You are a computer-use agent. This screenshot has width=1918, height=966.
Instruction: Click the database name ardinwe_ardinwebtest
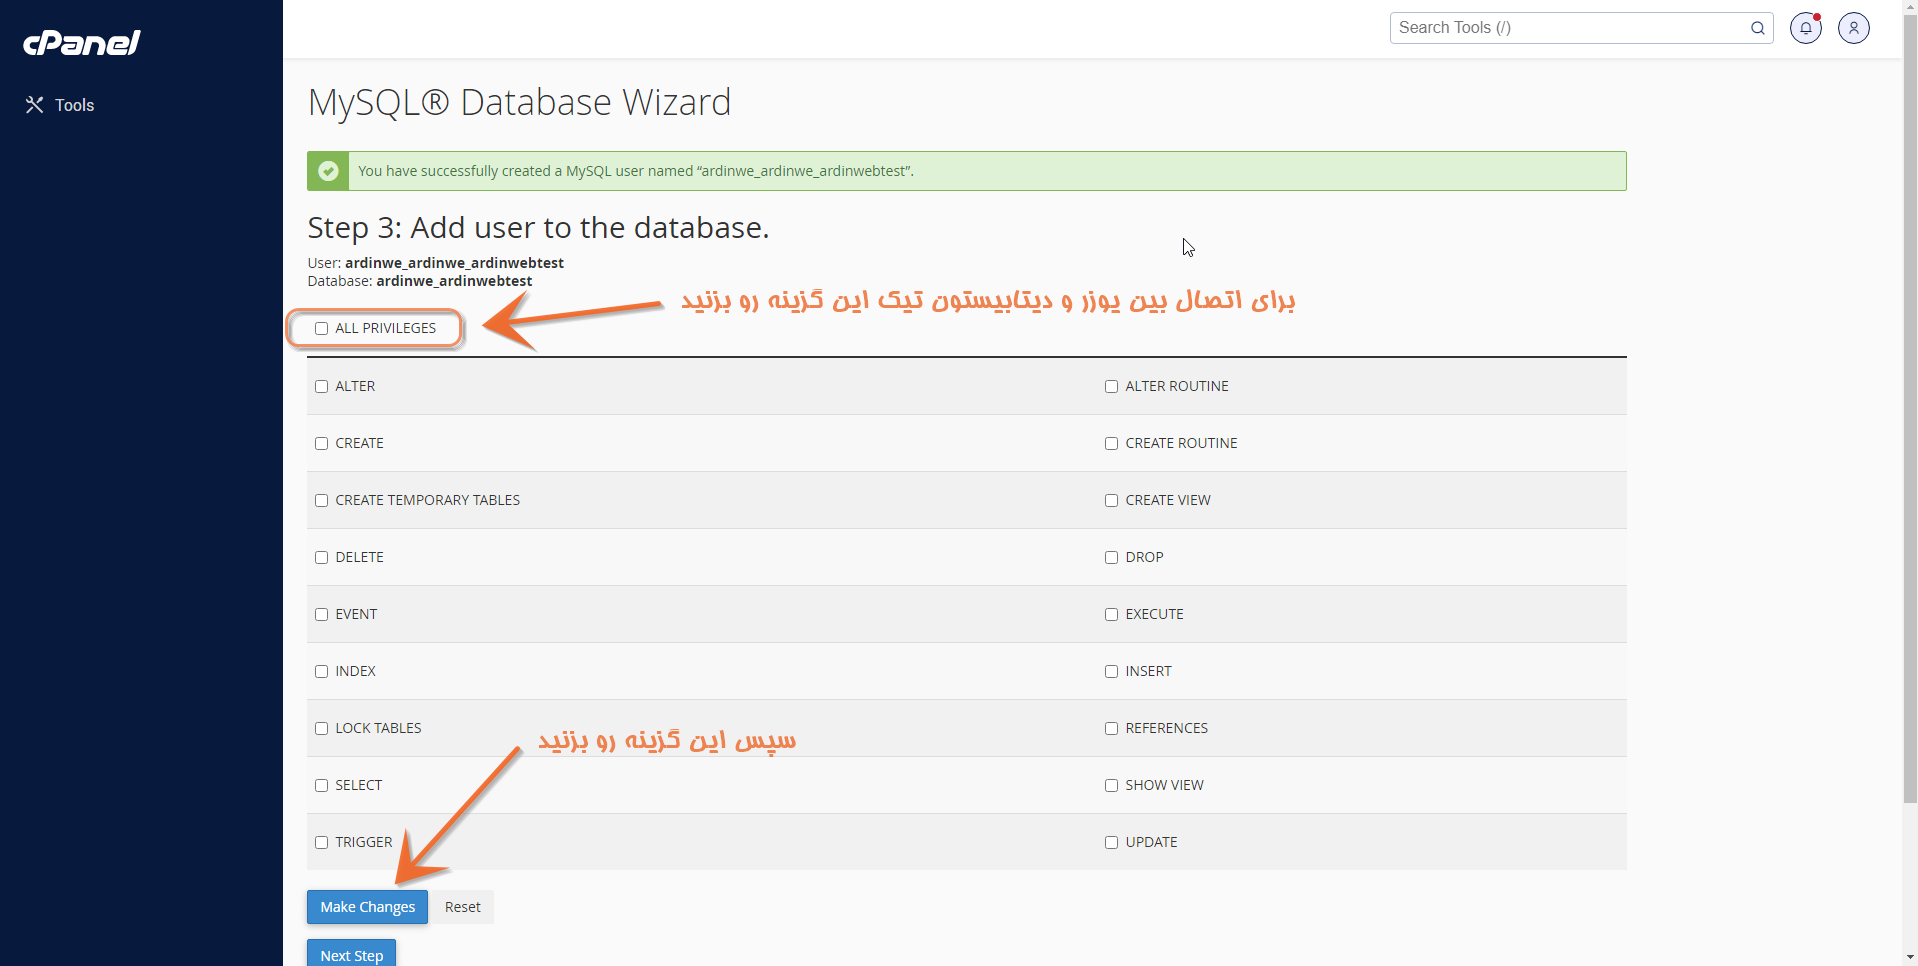454,281
